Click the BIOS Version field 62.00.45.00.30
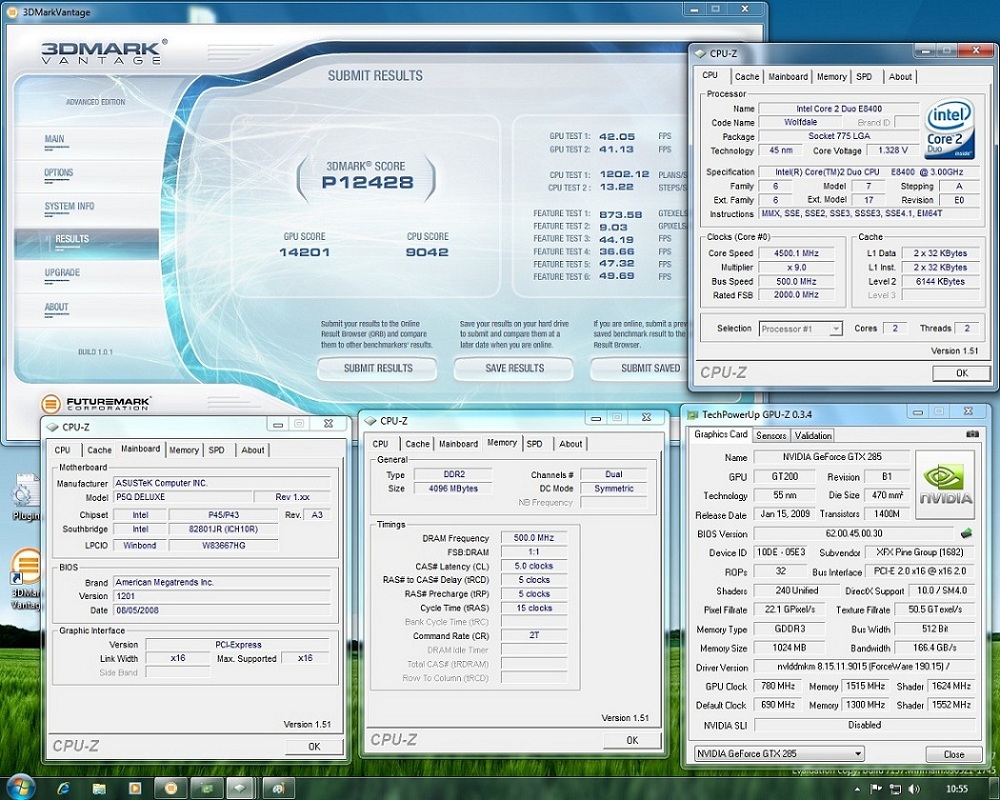The height and width of the screenshot is (800, 1000). [855, 533]
